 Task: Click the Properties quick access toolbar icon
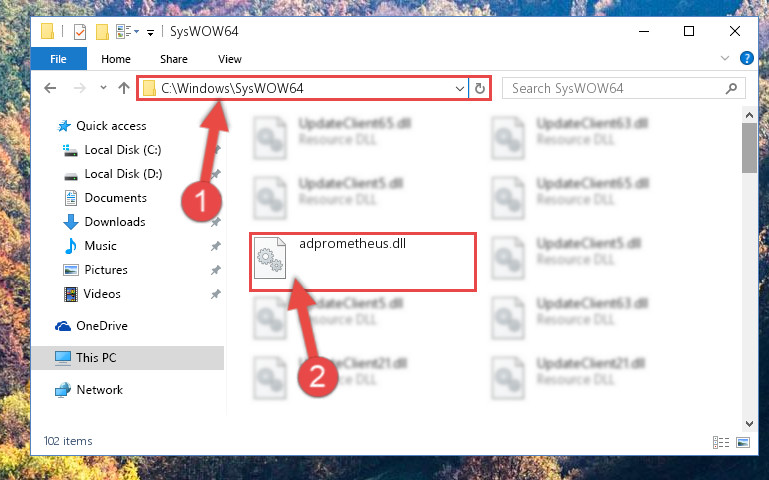coord(79,32)
